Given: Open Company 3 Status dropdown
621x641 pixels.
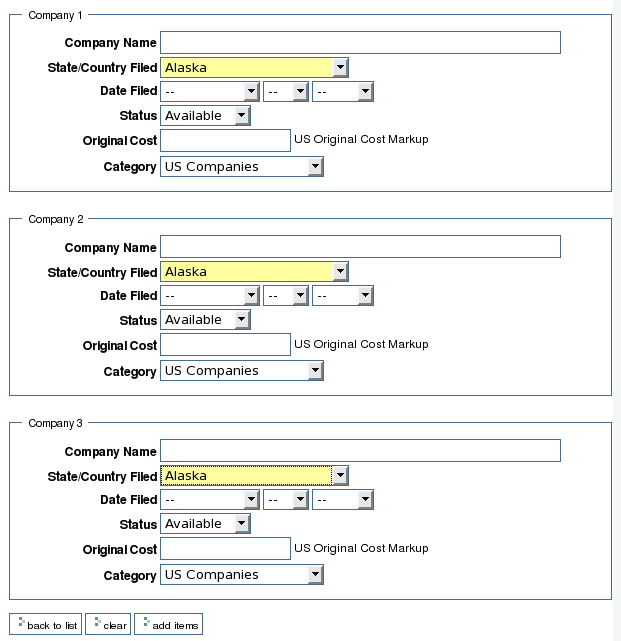Looking at the screenshot, I should pos(205,524).
